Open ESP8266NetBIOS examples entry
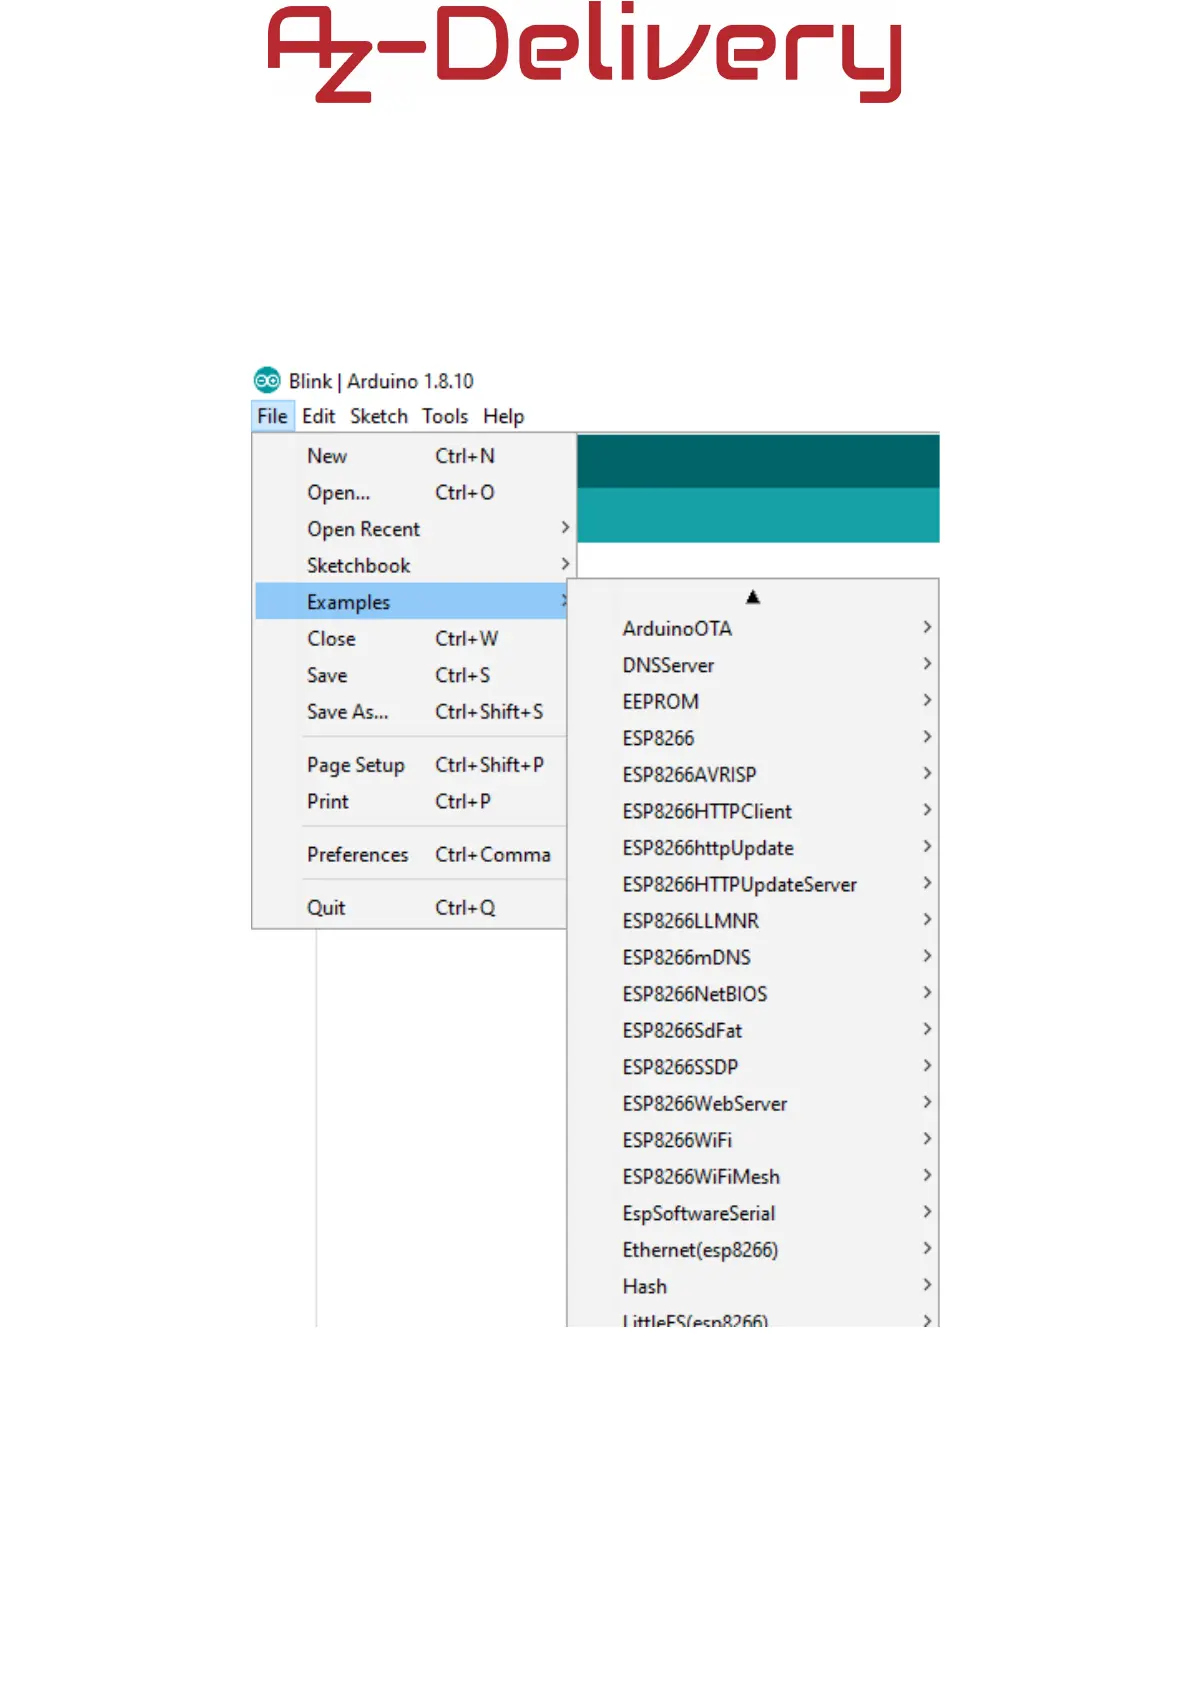This screenshot has width=1191, height=1683. [x=753, y=994]
